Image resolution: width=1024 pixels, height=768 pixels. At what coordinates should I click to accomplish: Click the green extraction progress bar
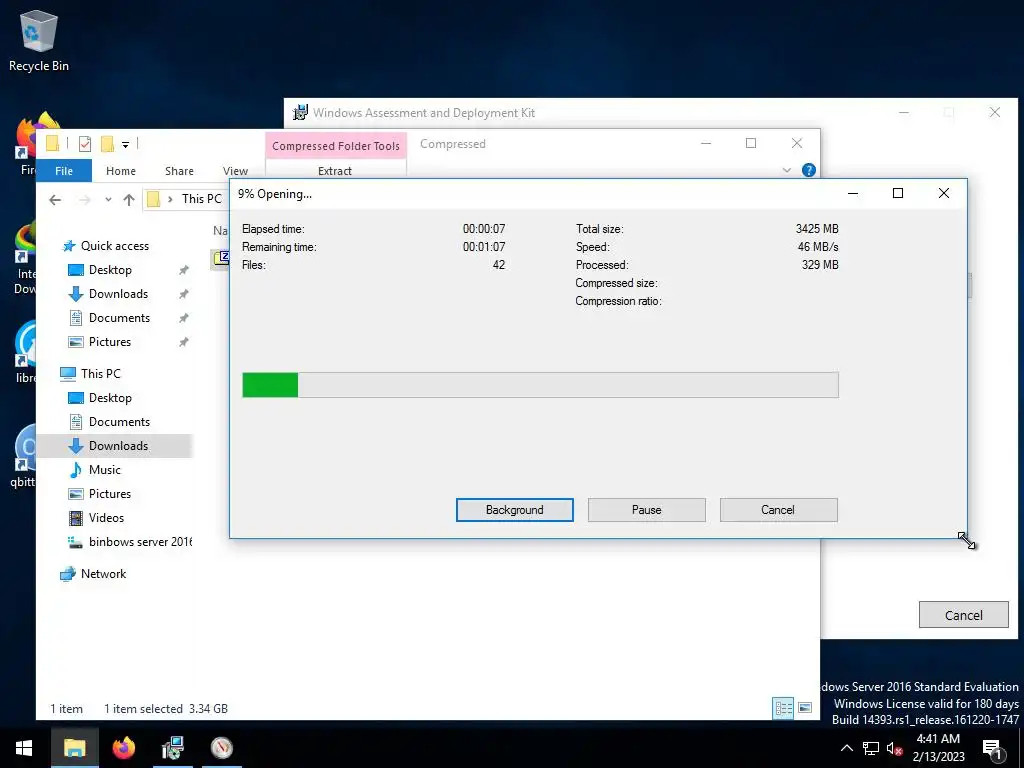[x=540, y=385]
